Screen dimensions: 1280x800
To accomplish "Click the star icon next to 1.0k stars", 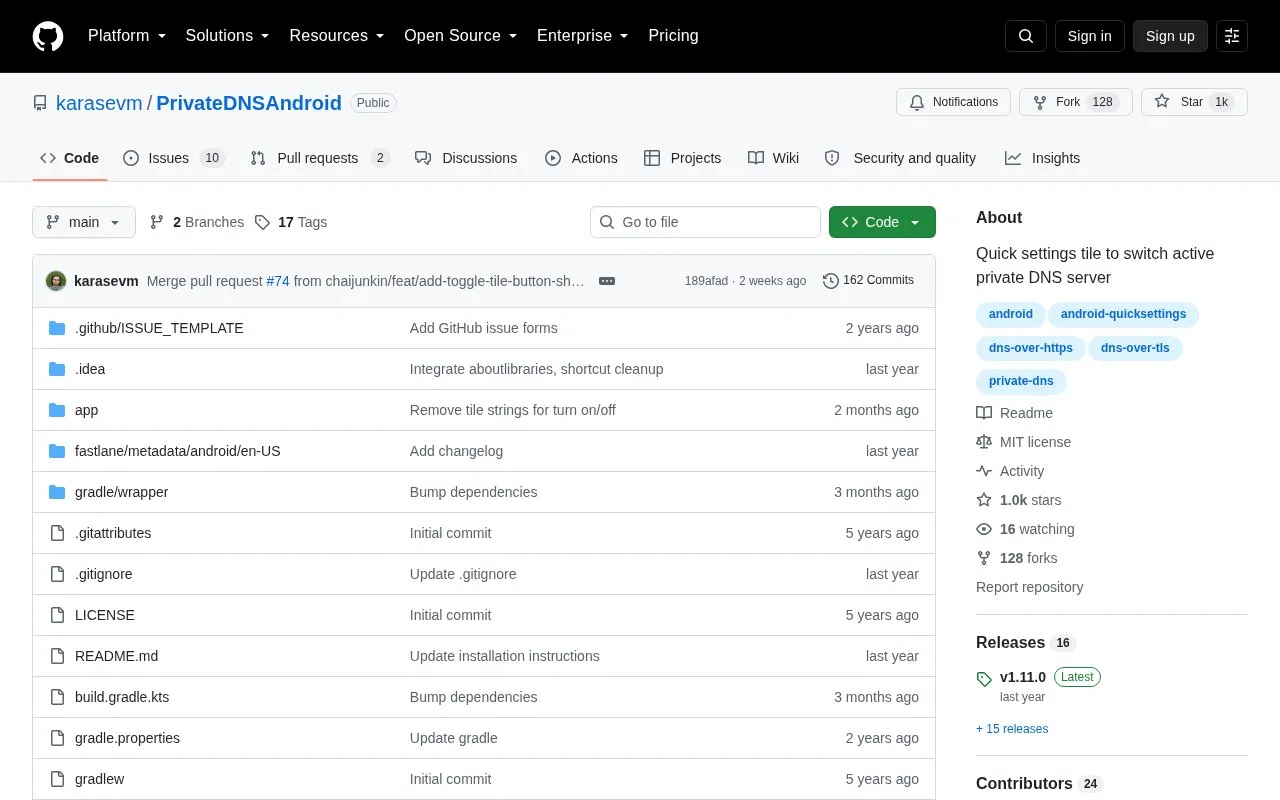I will tap(984, 500).
